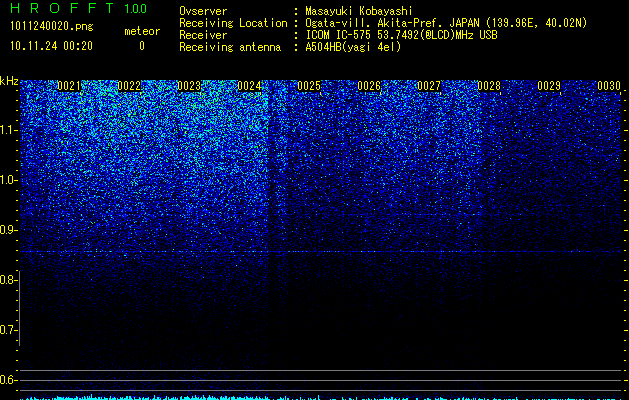This screenshot has width=629, height=400.
Task: Click the 0025 time marker
Action: click(309, 86)
